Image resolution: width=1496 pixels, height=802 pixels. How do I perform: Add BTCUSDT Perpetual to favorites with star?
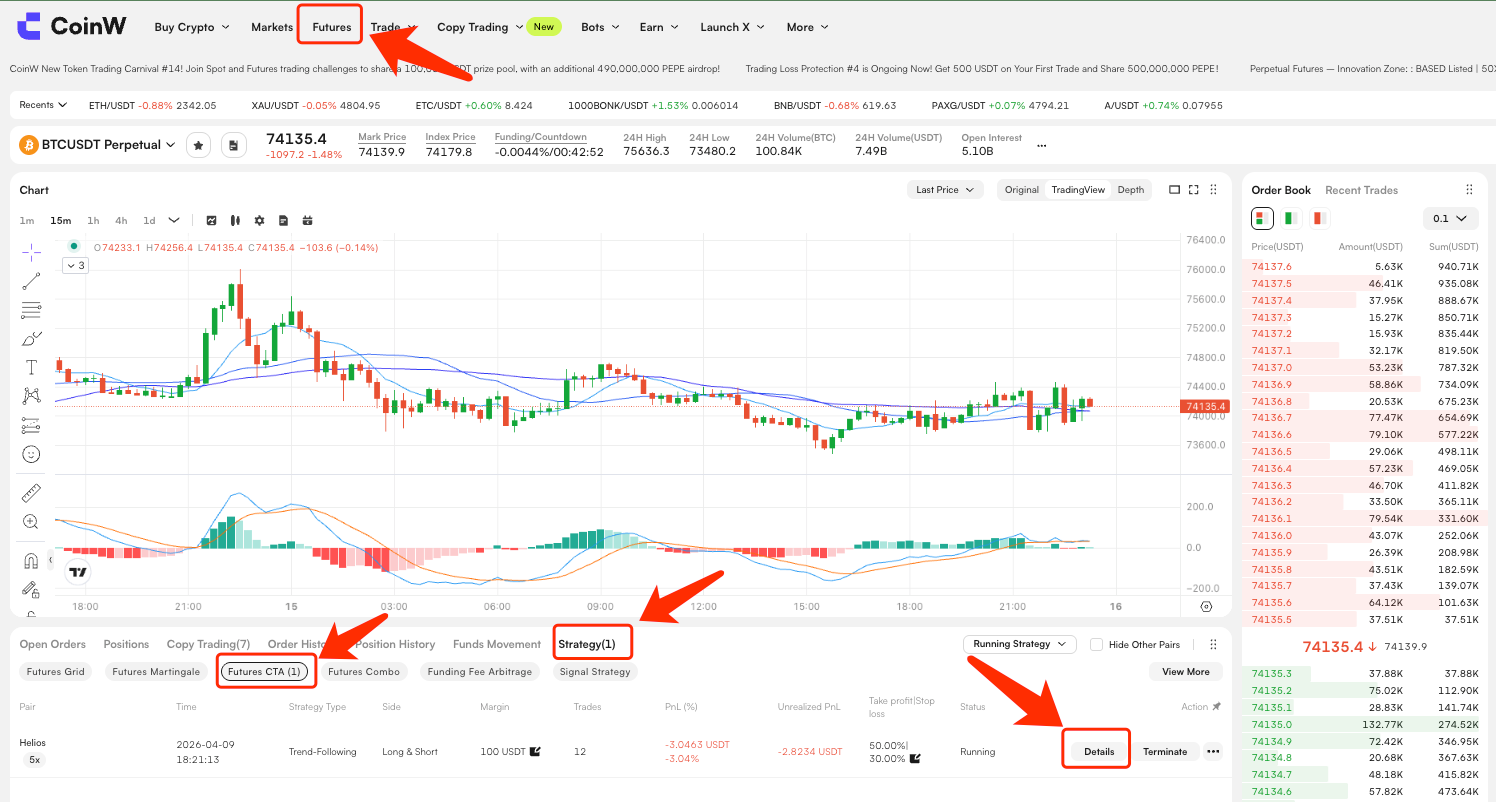tap(199, 146)
